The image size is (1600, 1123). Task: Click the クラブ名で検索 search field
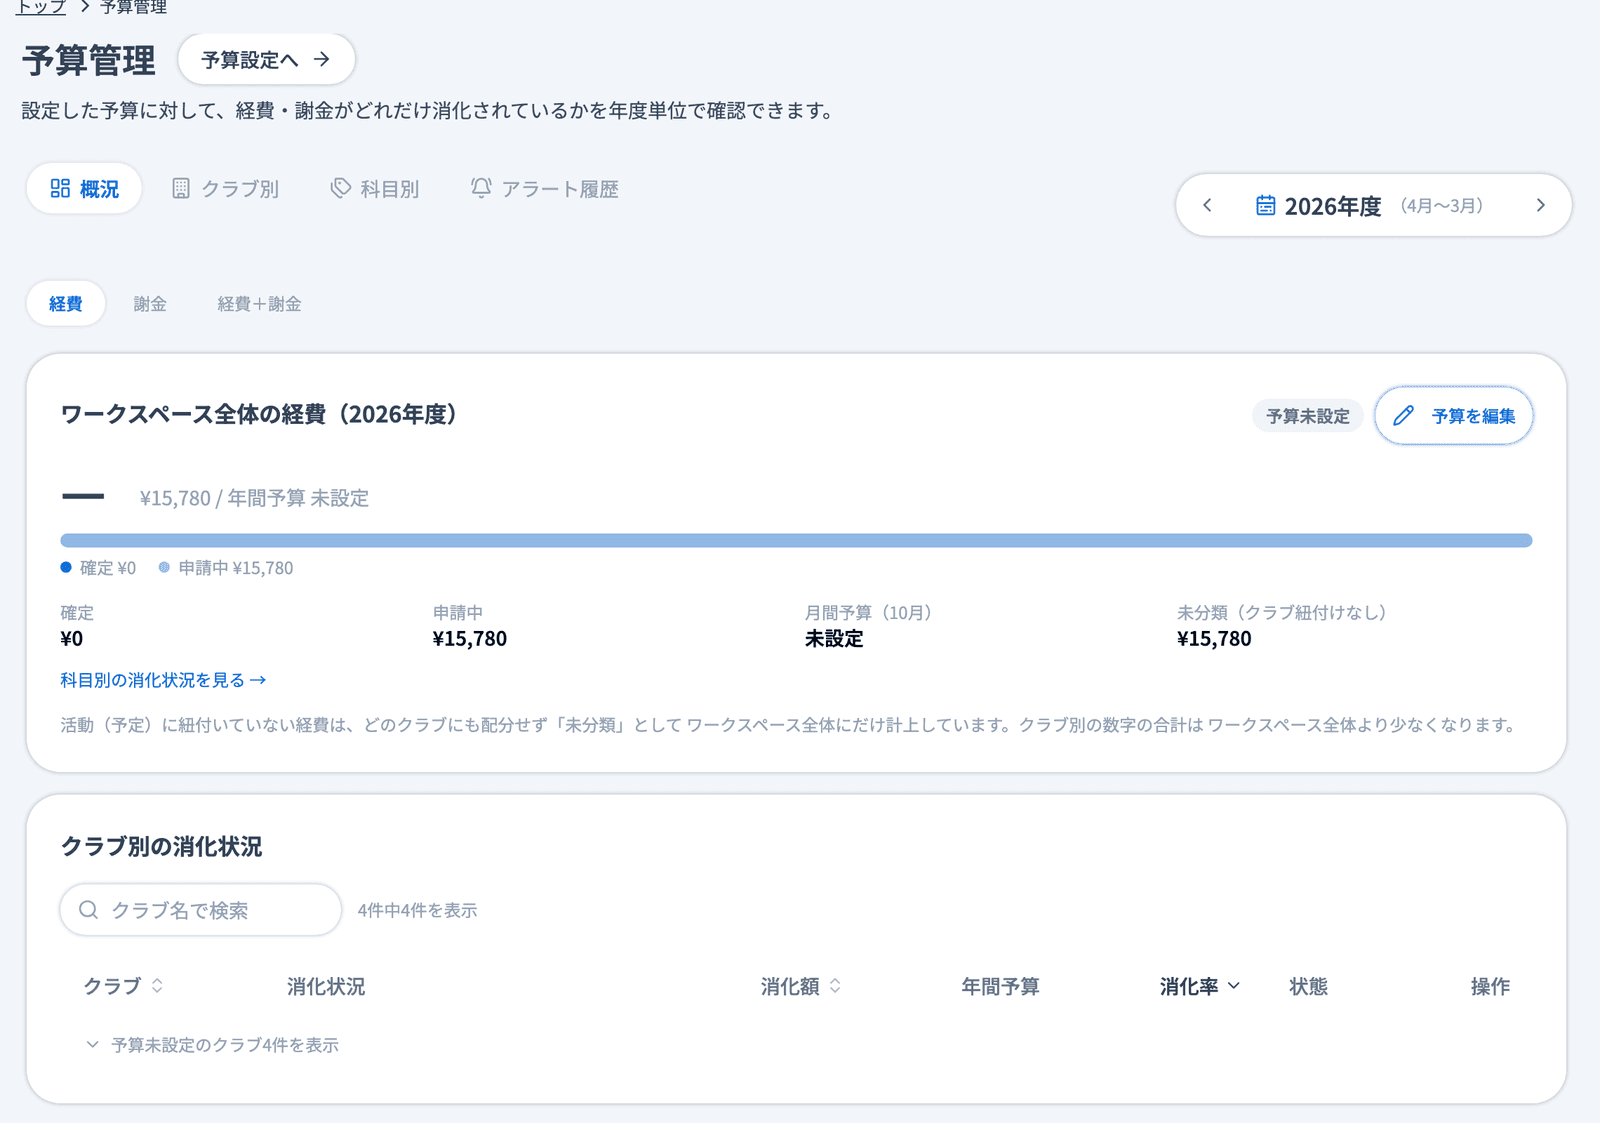coord(201,909)
